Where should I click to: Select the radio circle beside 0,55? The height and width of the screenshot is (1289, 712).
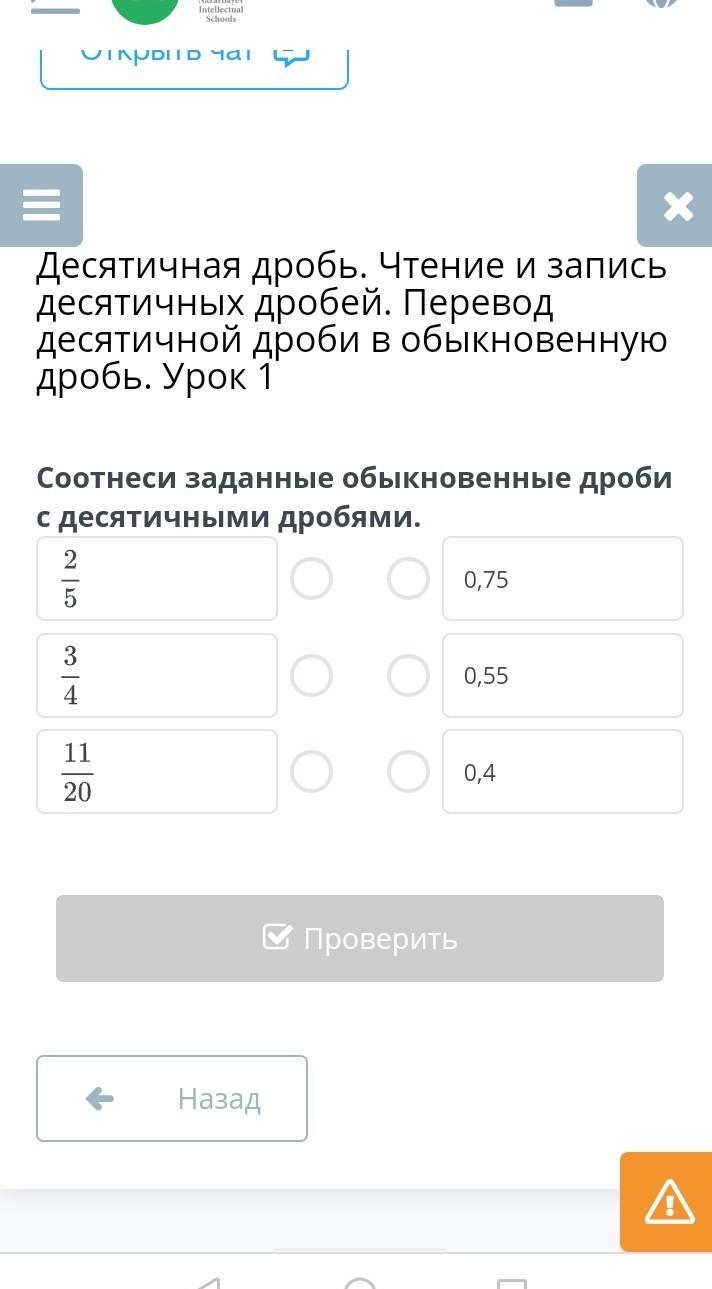[408, 675]
